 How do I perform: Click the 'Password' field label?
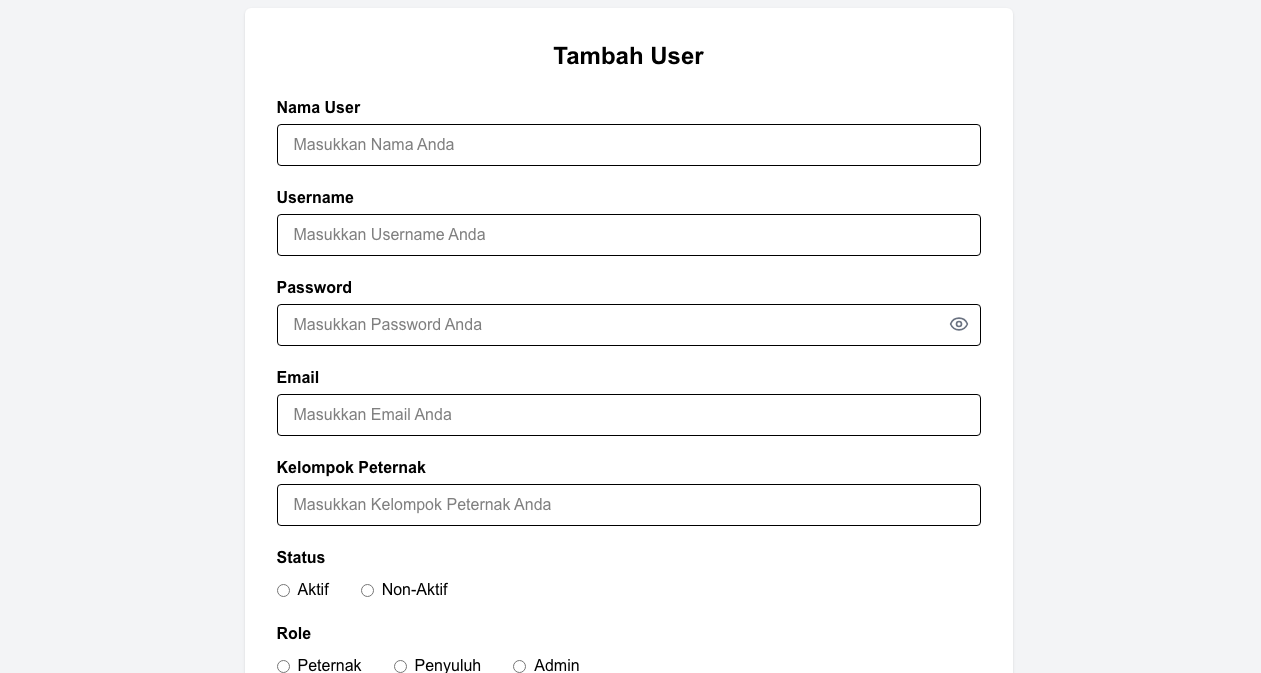click(x=314, y=288)
